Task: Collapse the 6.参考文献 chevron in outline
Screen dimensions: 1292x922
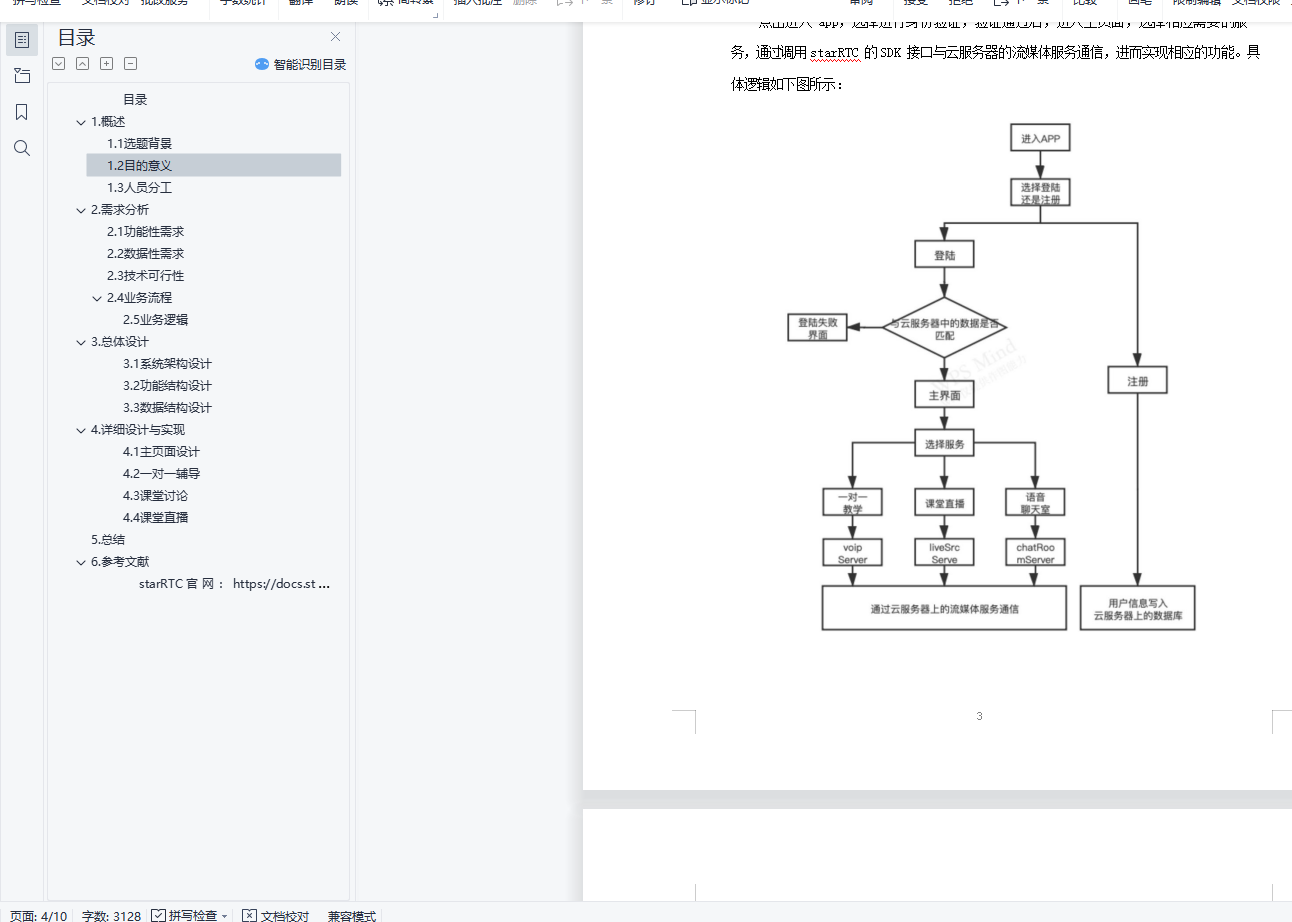Action: click(x=81, y=562)
